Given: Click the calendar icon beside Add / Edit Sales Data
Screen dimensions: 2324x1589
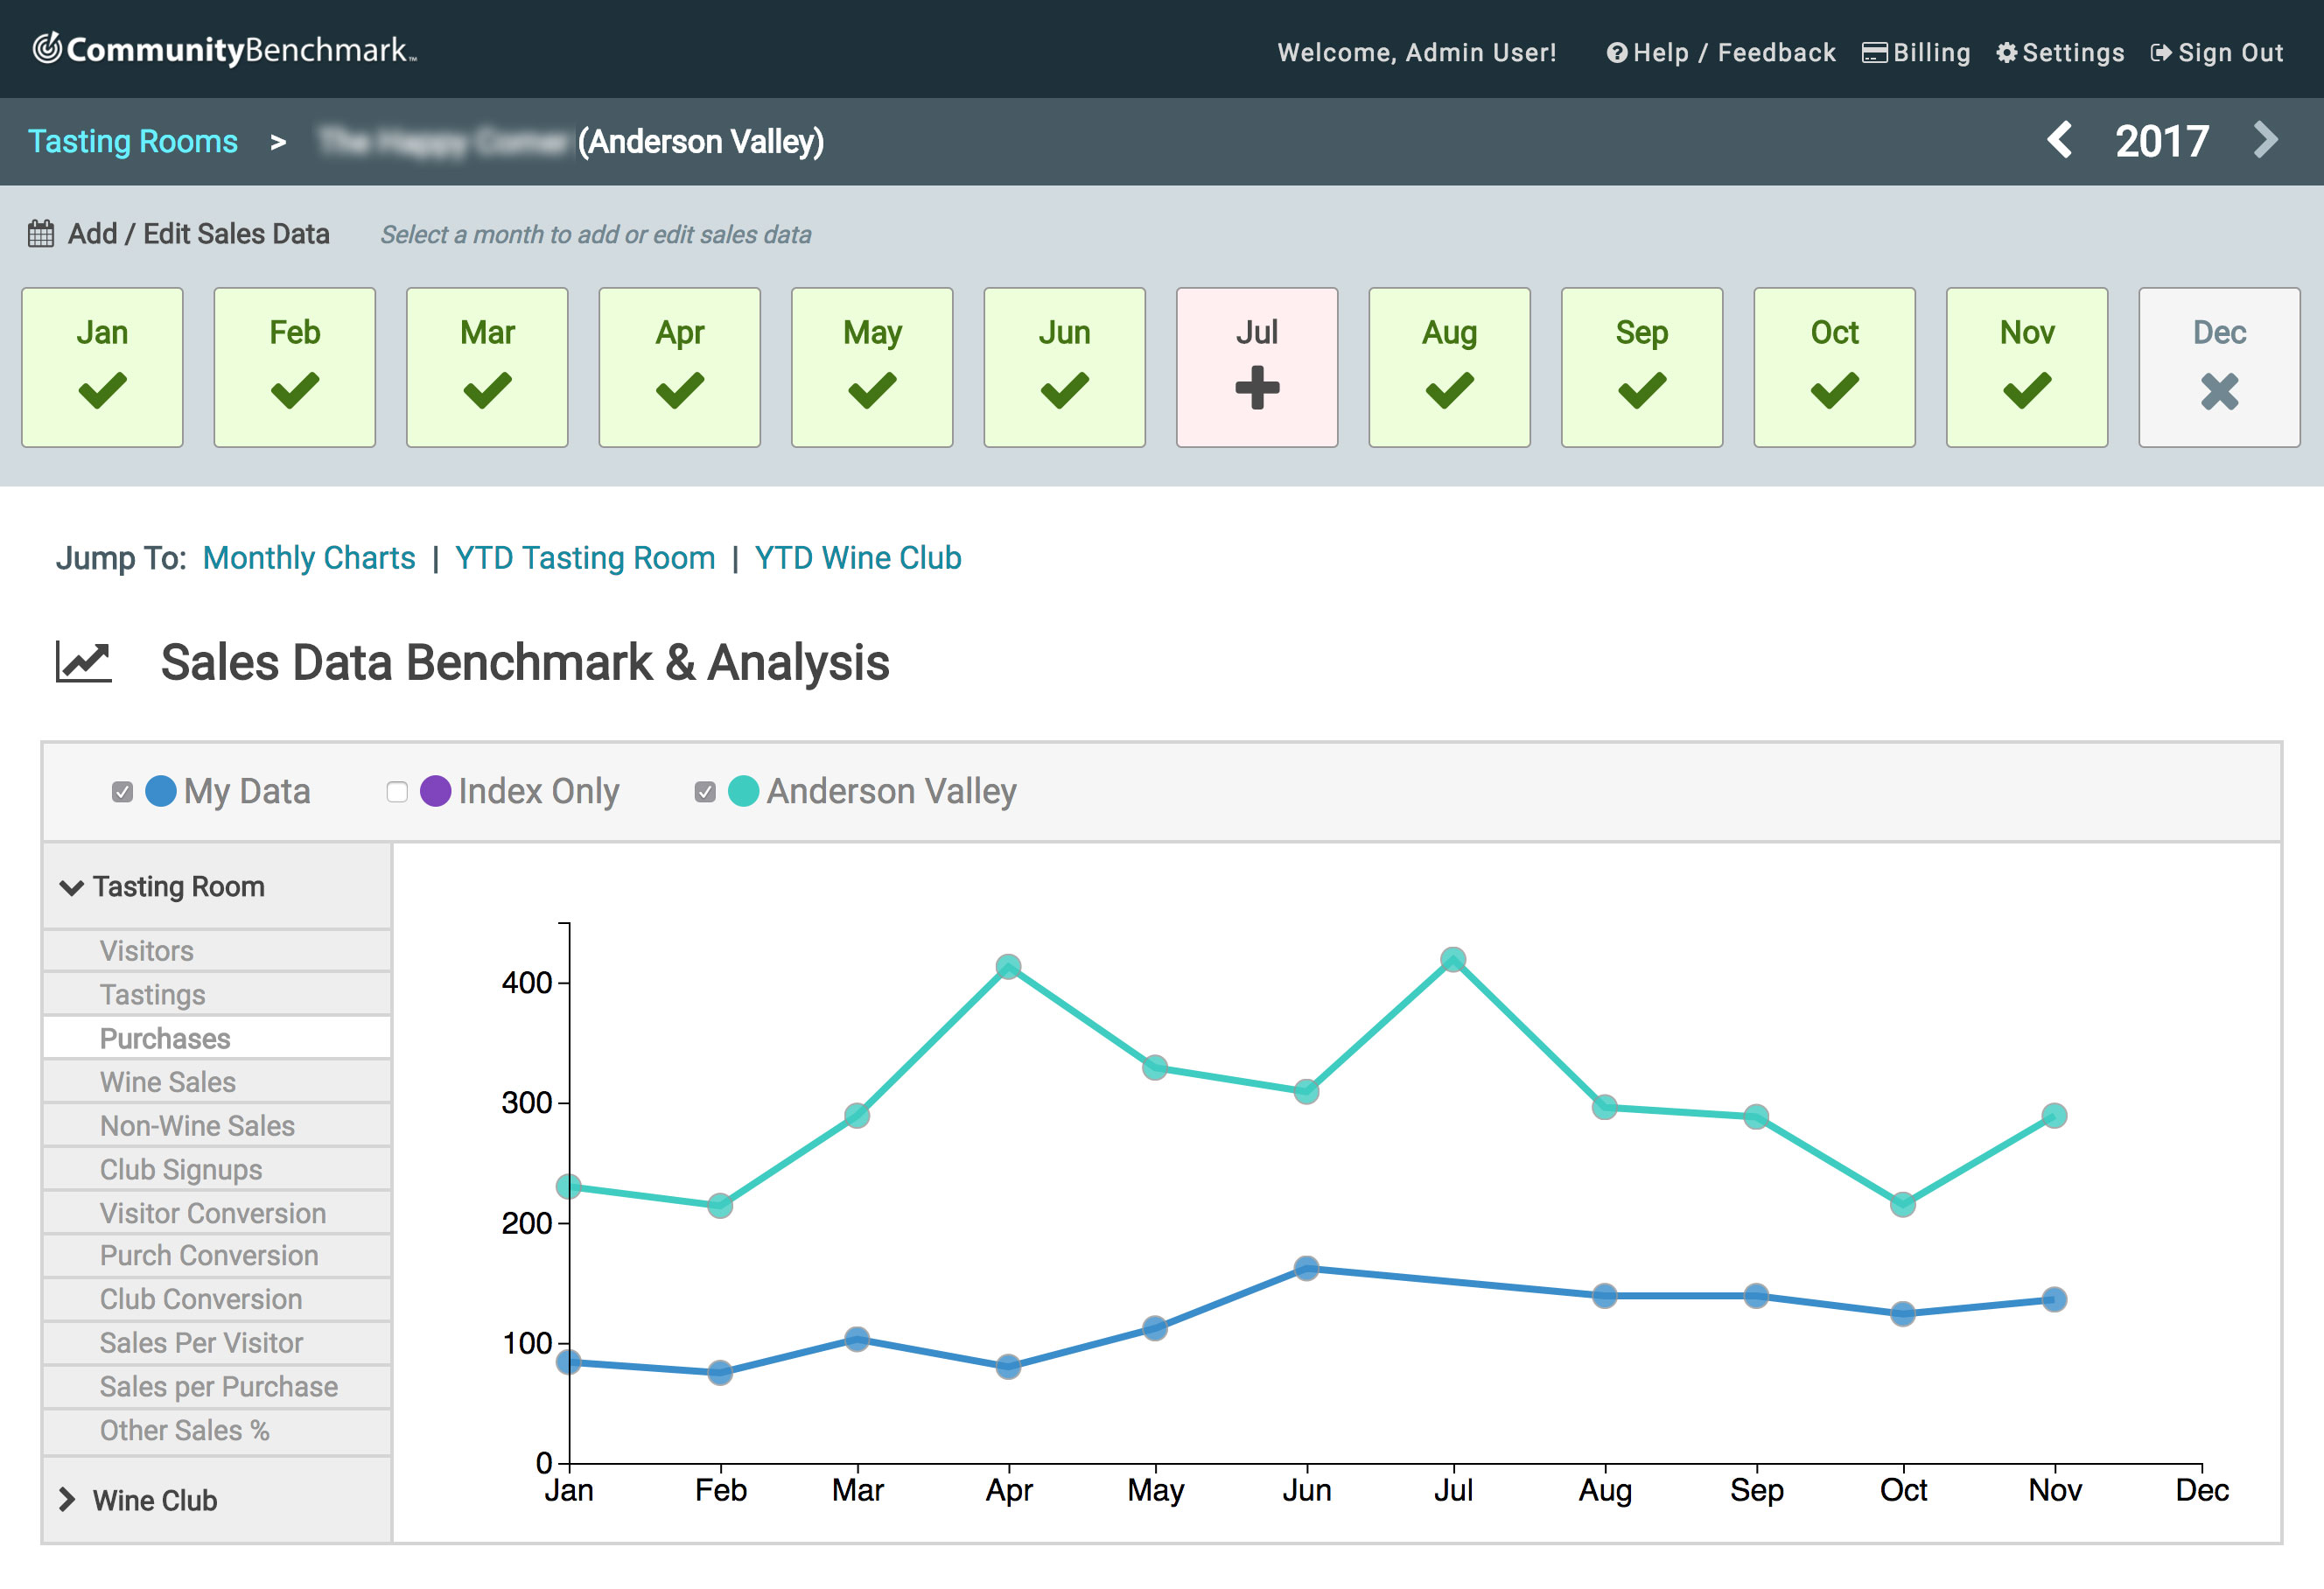Looking at the screenshot, I should 41,234.
